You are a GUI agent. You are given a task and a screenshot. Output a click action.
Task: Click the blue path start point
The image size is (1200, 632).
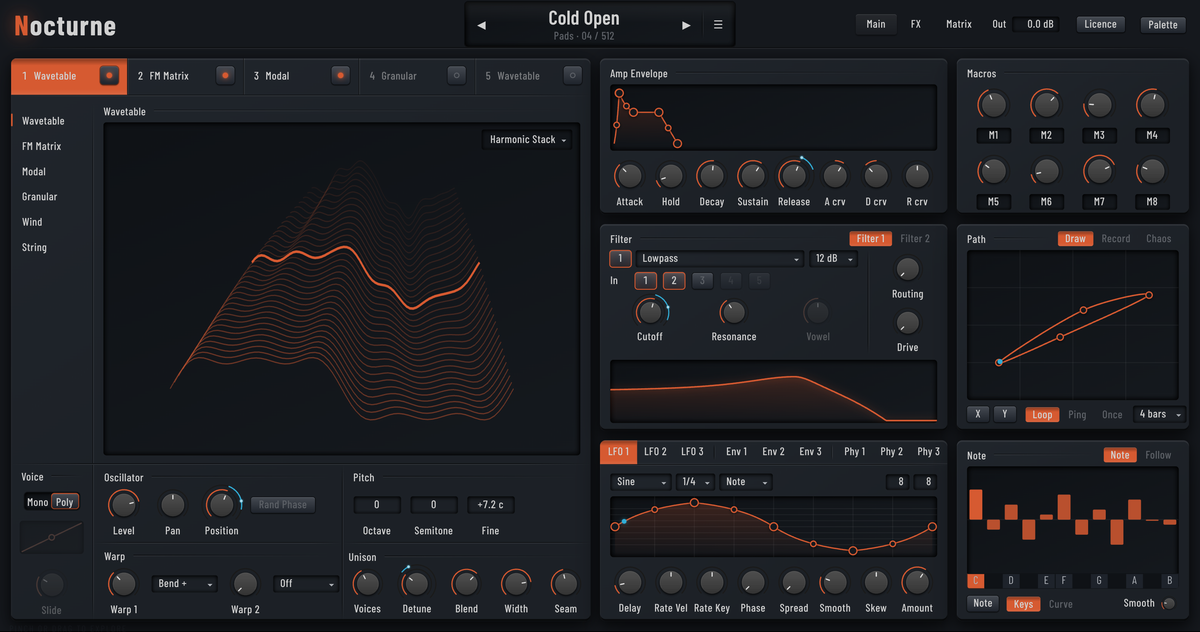point(999,362)
